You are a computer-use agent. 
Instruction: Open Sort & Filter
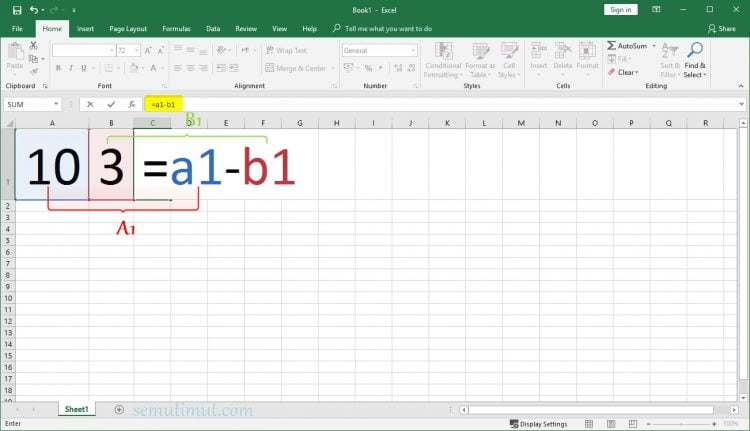click(x=670, y=60)
